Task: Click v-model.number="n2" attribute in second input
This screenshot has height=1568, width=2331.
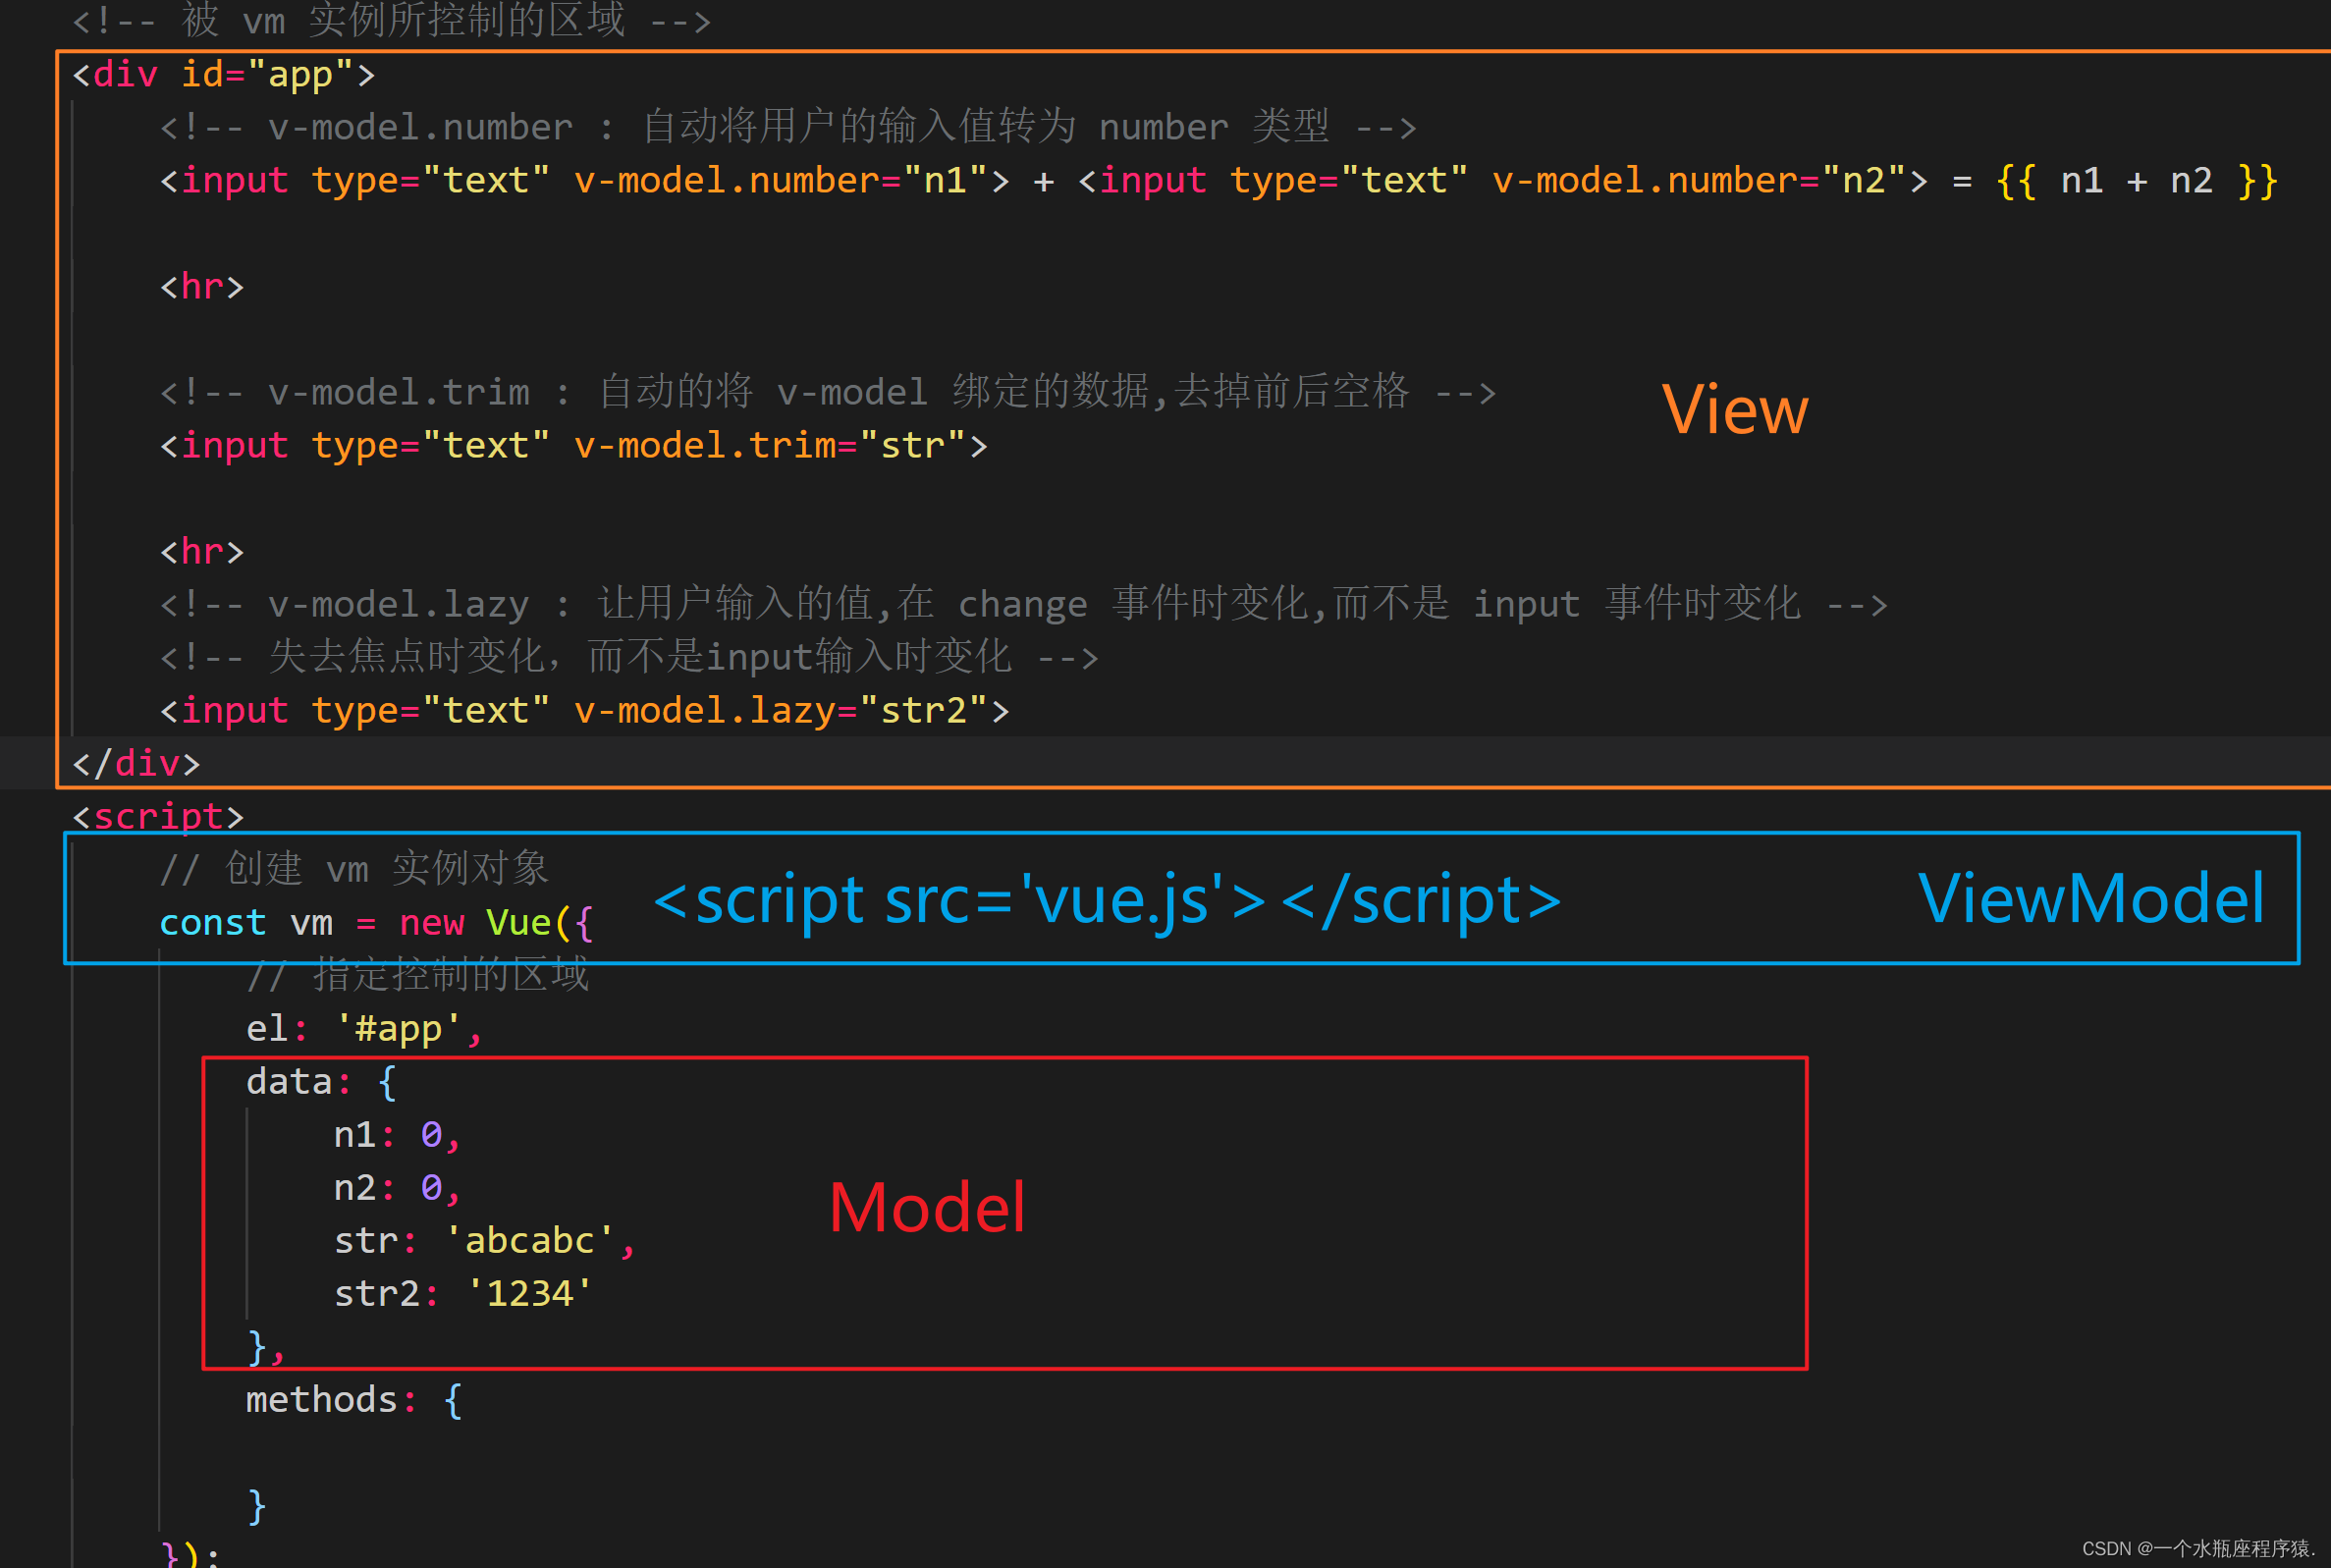Action: [1699, 181]
